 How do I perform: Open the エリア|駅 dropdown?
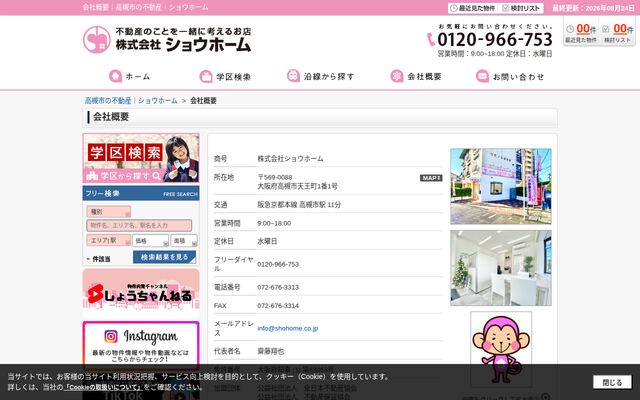coord(109,240)
